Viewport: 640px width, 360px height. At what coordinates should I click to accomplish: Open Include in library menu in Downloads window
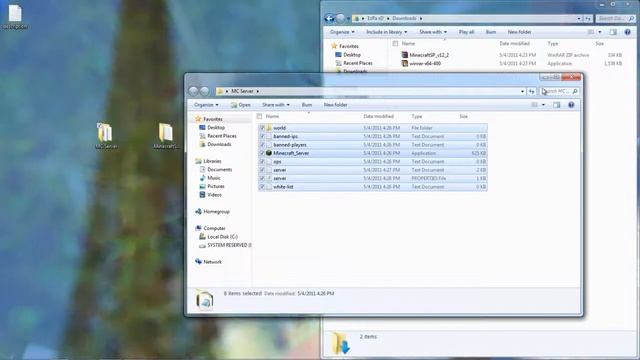[x=386, y=32]
